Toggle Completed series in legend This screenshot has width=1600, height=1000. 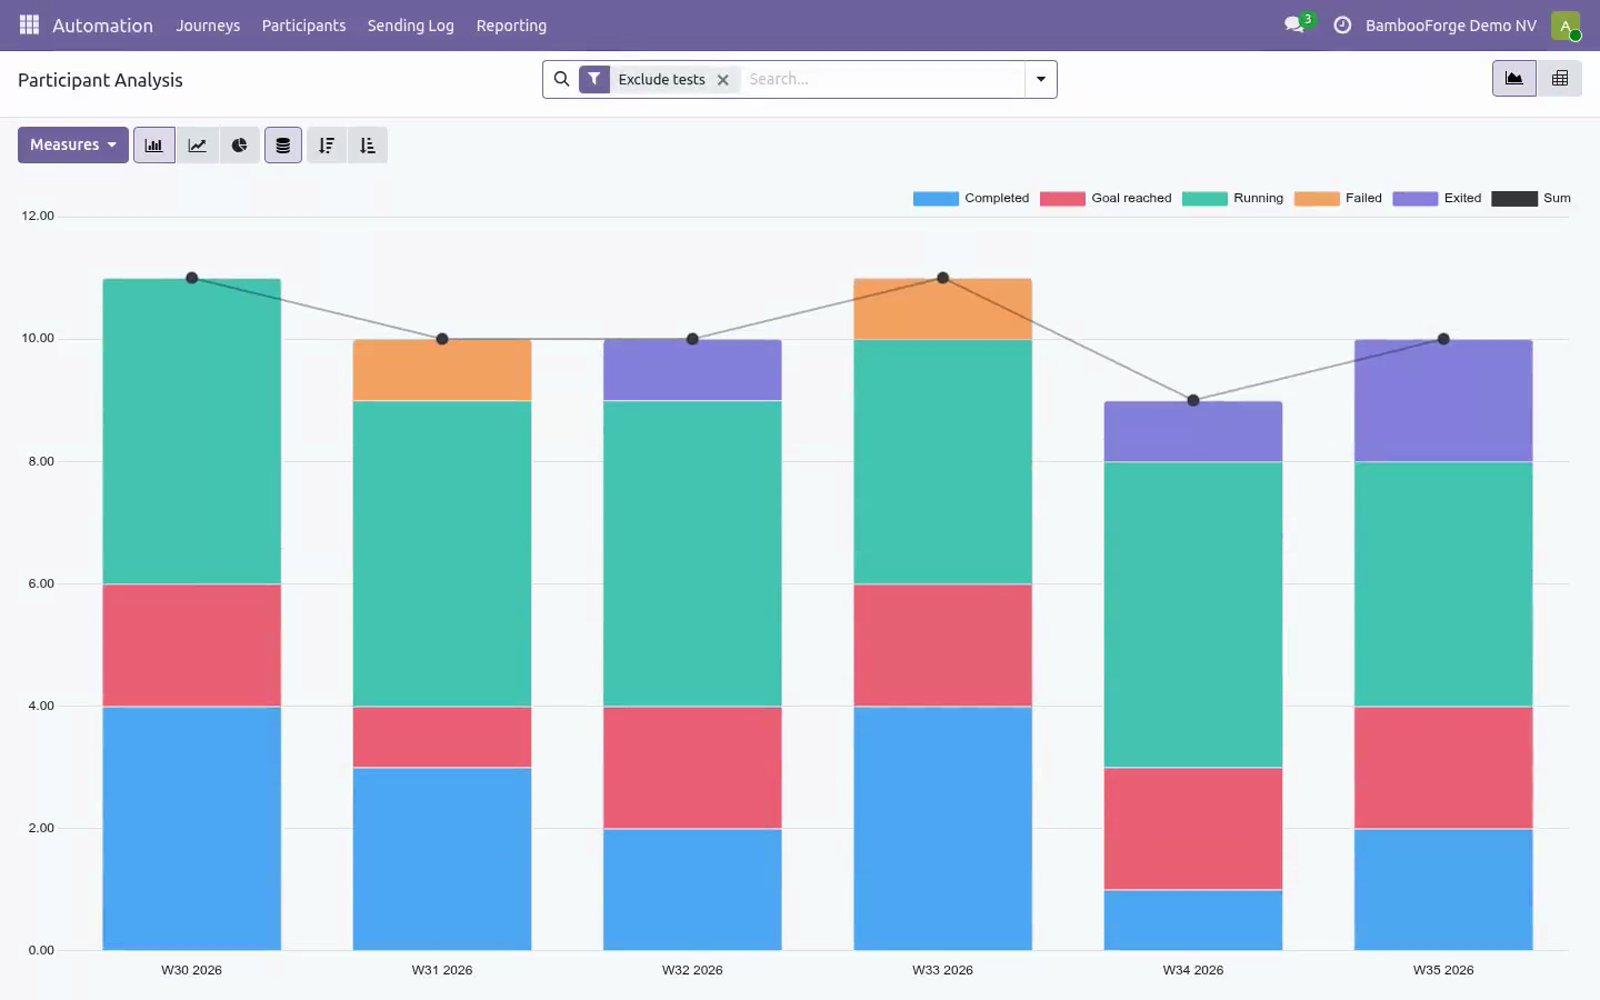coord(971,198)
